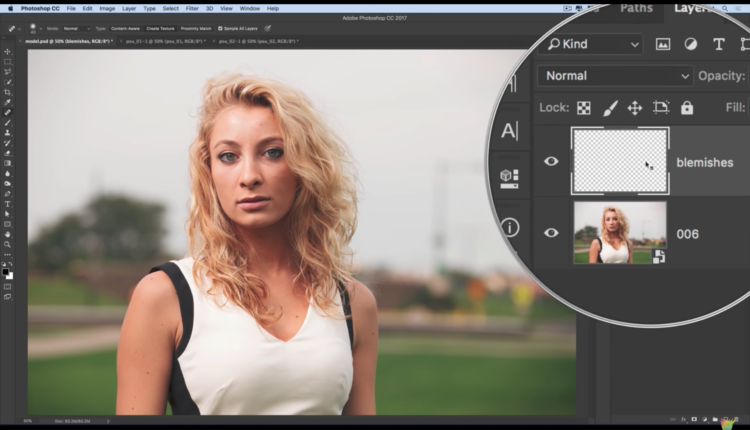Image resolution: width=750 pixels, height=430 pixels.
Task: Click the lock position icon
Action: tap(635, 108)
